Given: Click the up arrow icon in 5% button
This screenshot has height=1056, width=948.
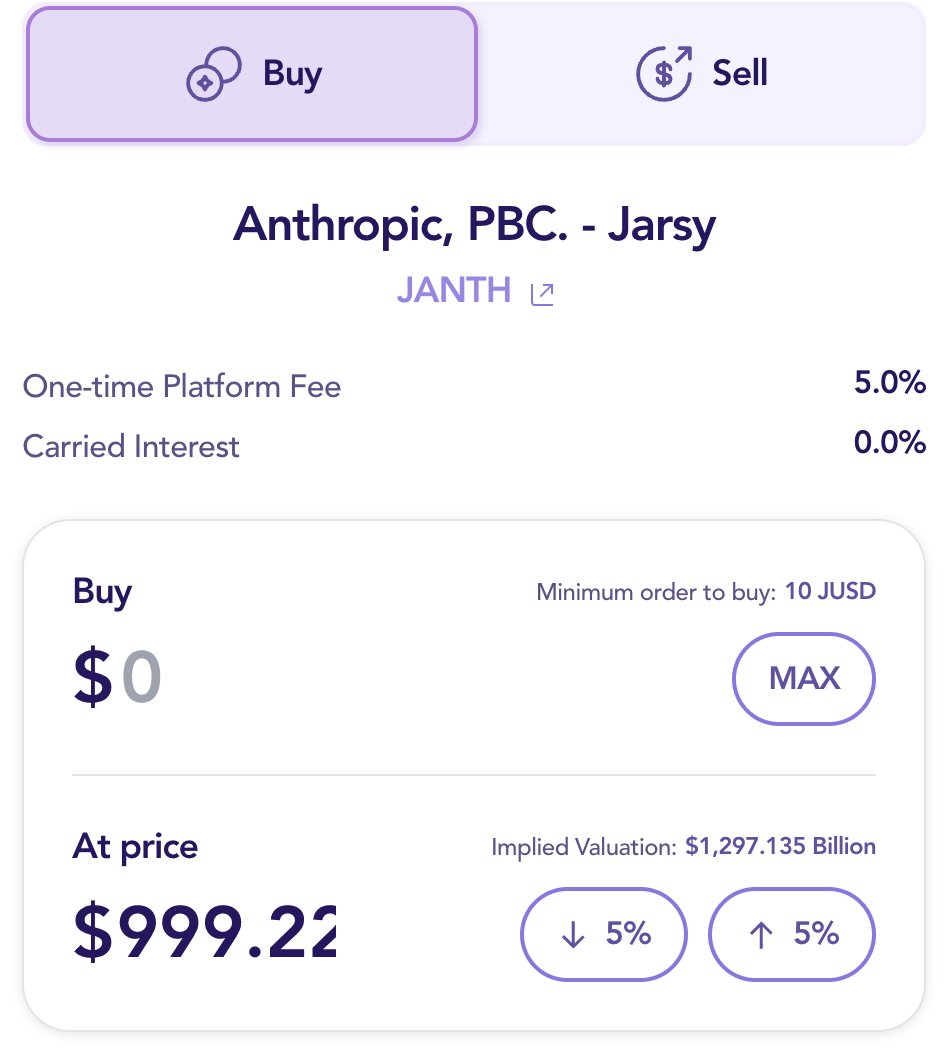Looking at the screenshot, I should [x=761, y=936].
